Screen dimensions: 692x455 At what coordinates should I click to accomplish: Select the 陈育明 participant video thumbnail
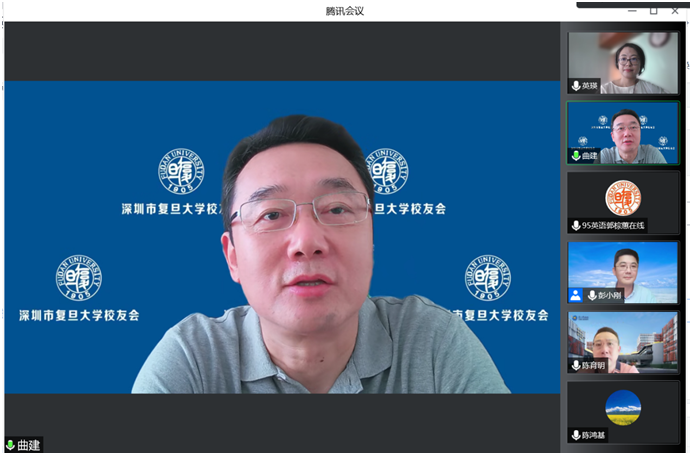(x=623, y=342)
